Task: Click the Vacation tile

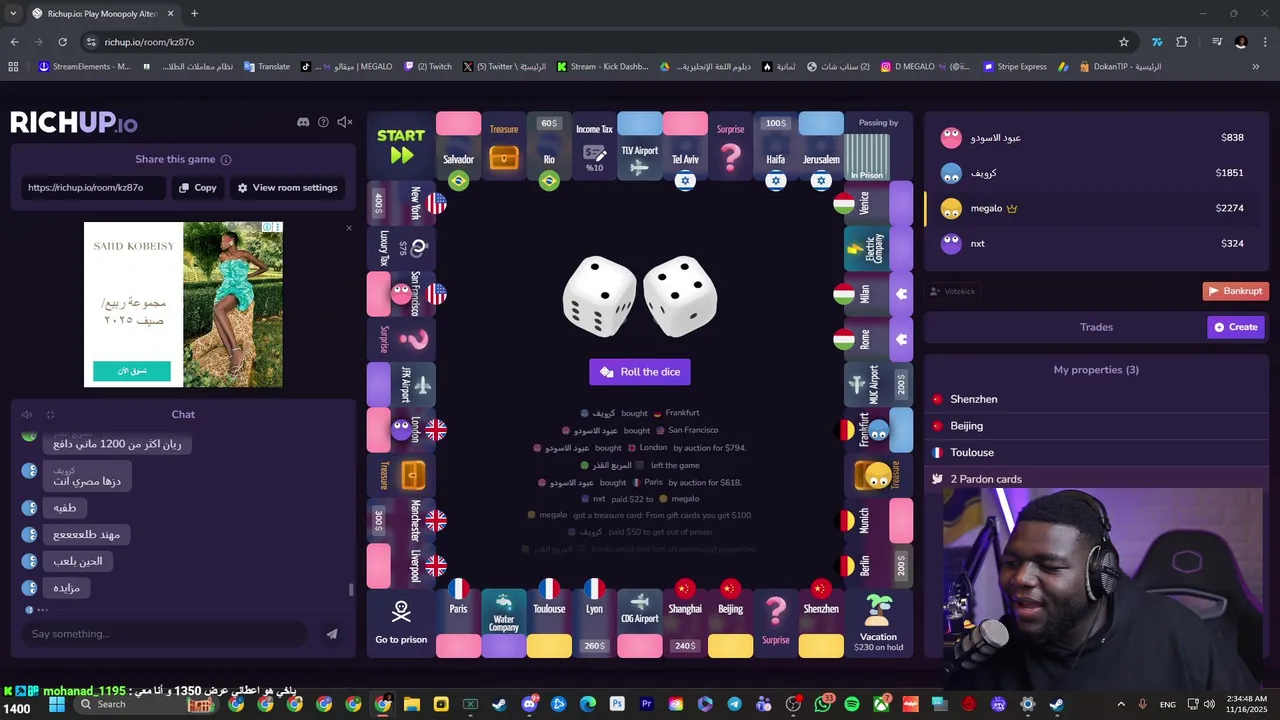Action: 879,624
